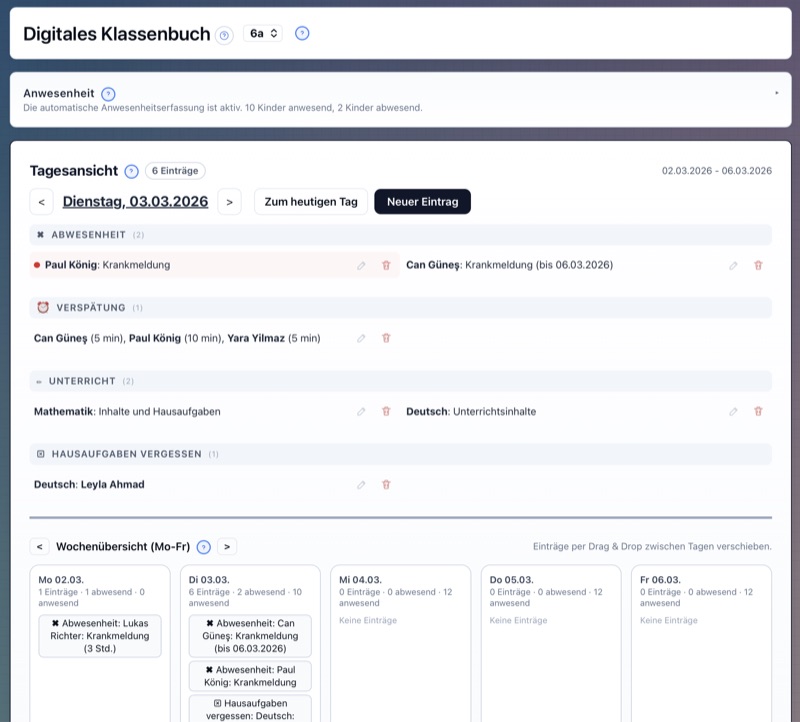This screenshot has height=722, width=800.
Task: Expand the Anwesenheit panel arrow
Action: (777, 93)
